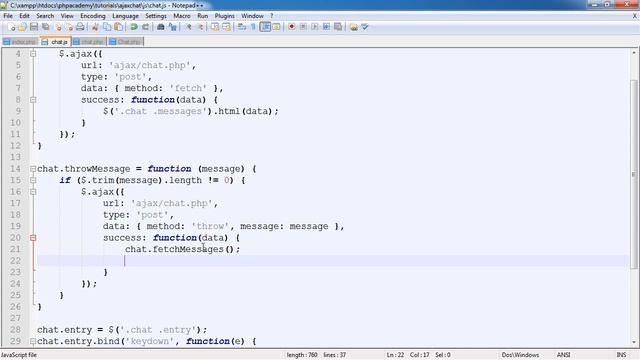
Task: Toggle show all characters pilcrow
Action: (253, 27)
